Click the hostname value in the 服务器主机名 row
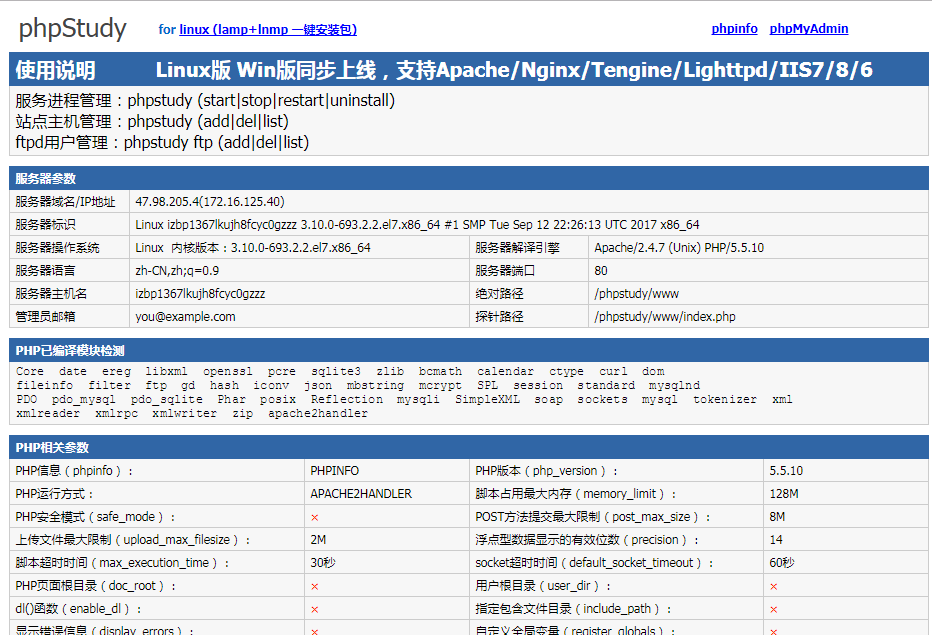The height and width of the screenshot is (635, 932). [x=200, y=294]
